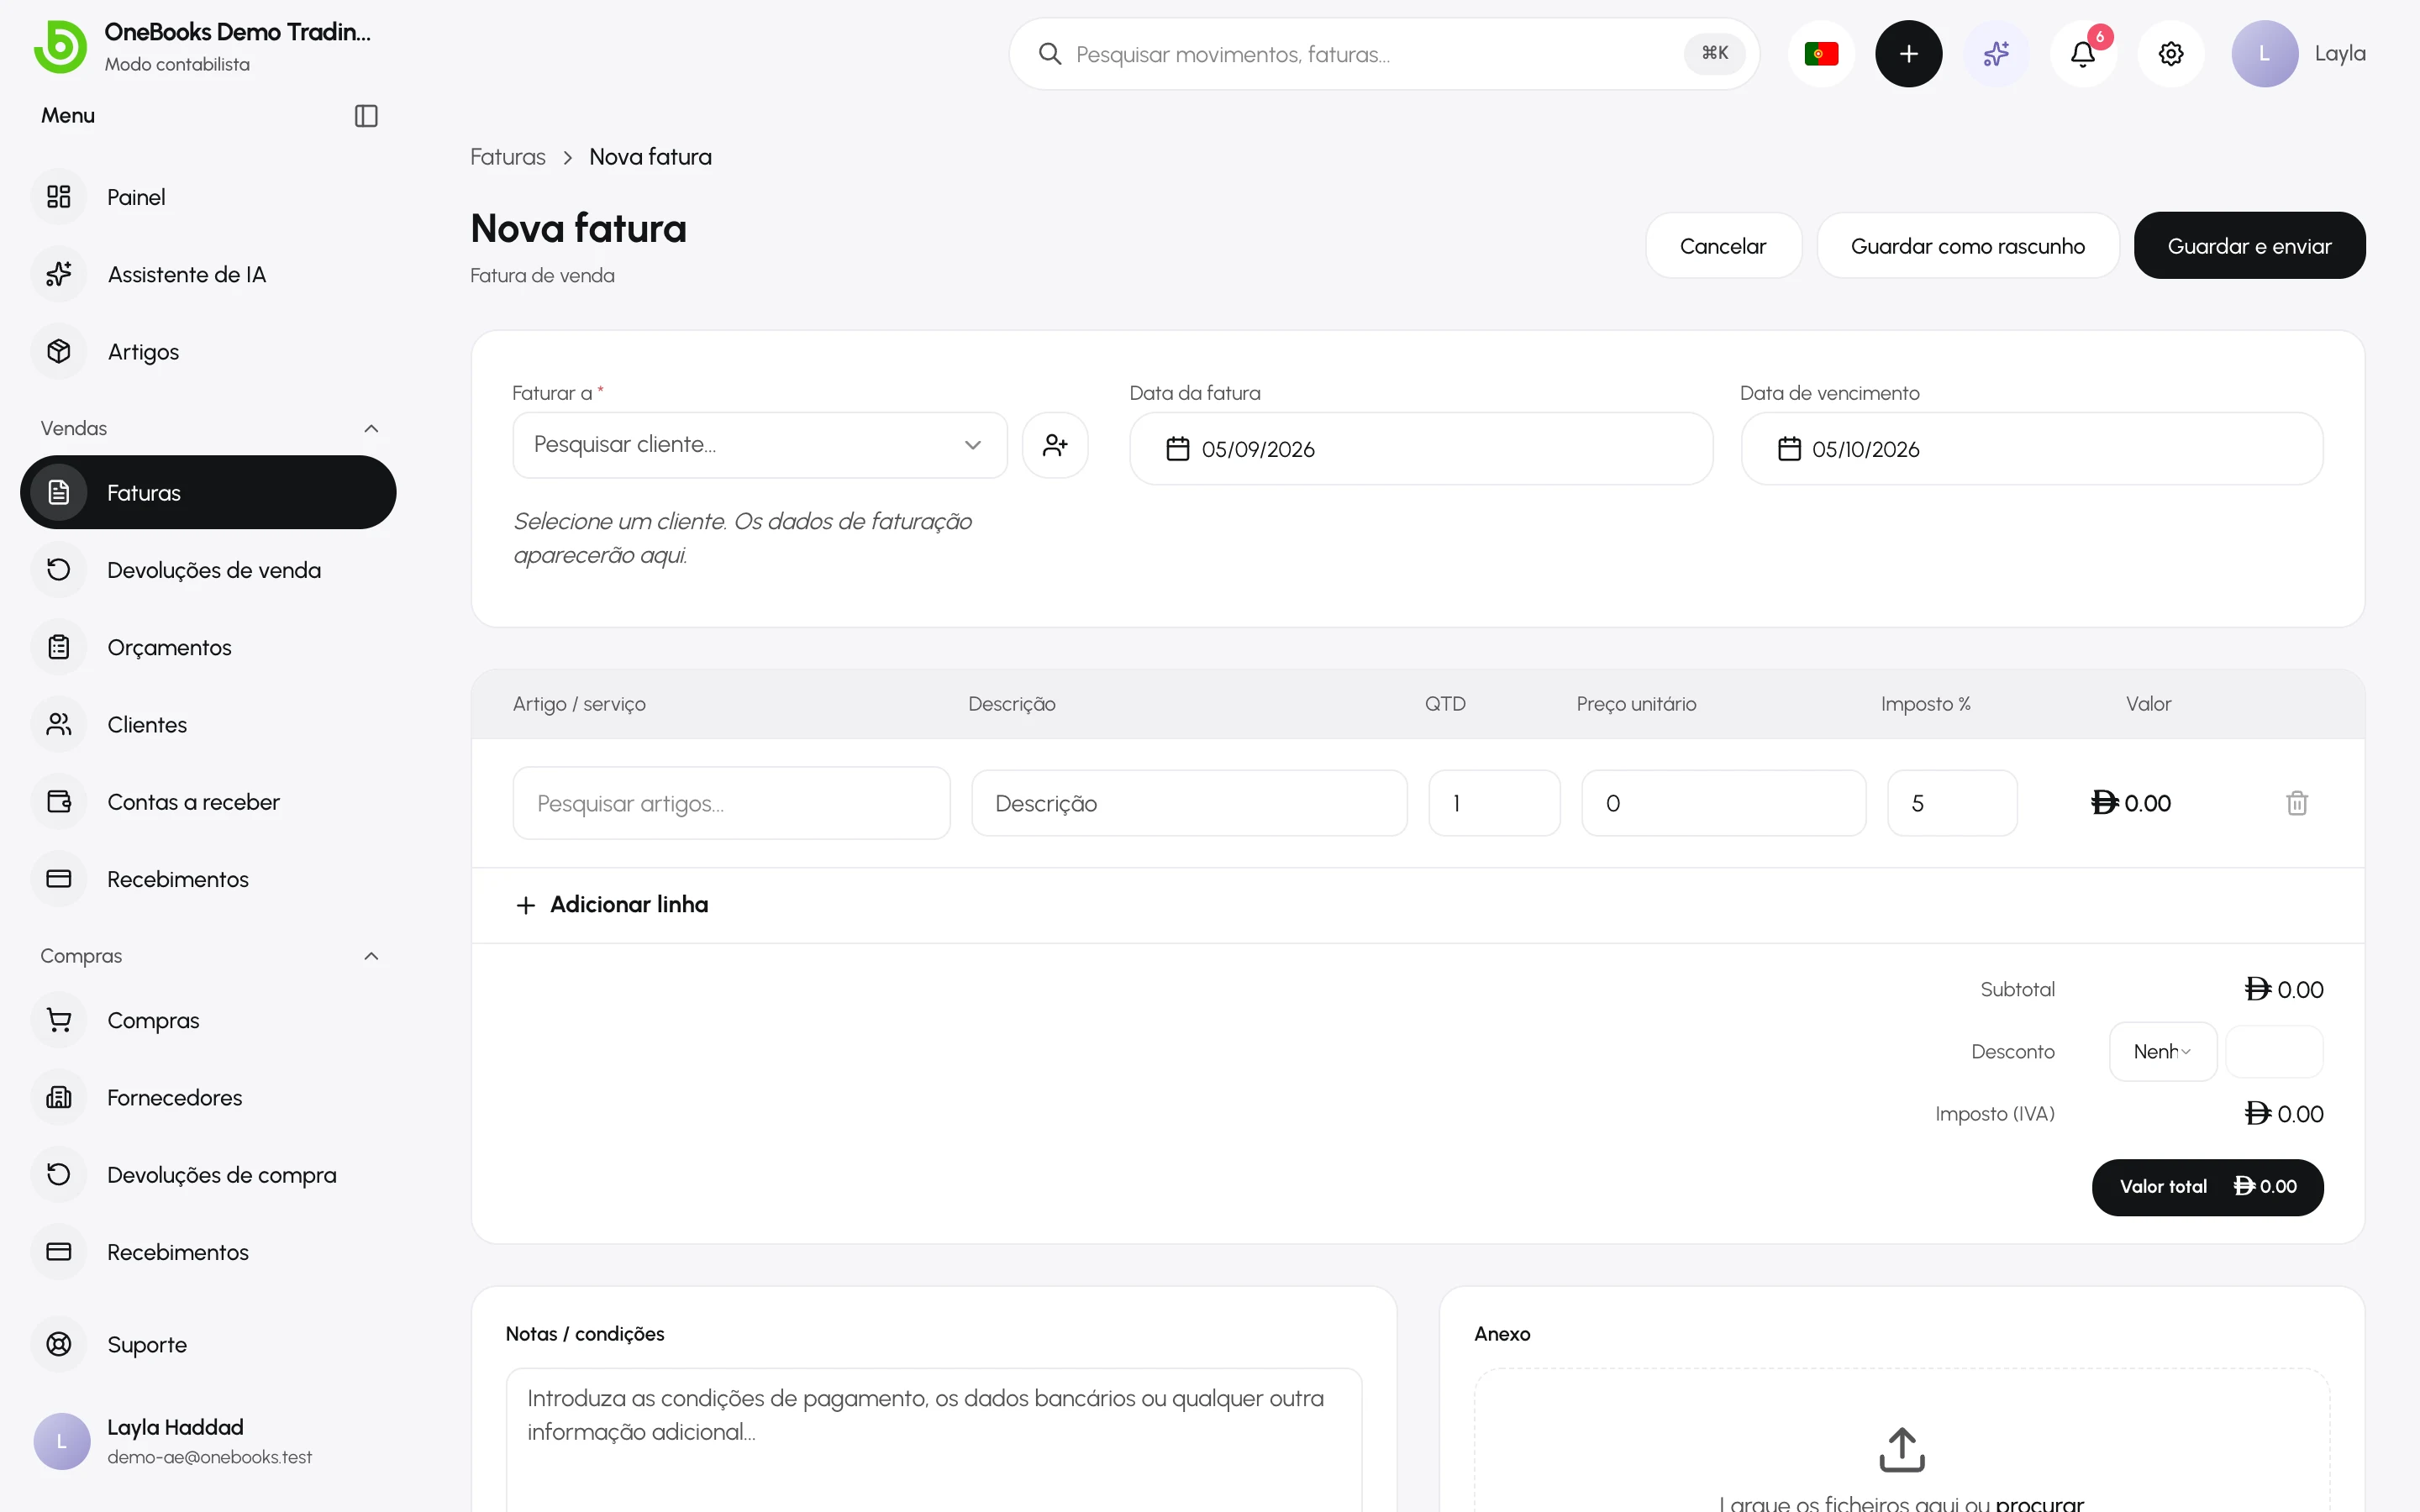2420x1512 pixels.
Task: Click the Suporte lifebuoy icon
Action: (59, 1345)
